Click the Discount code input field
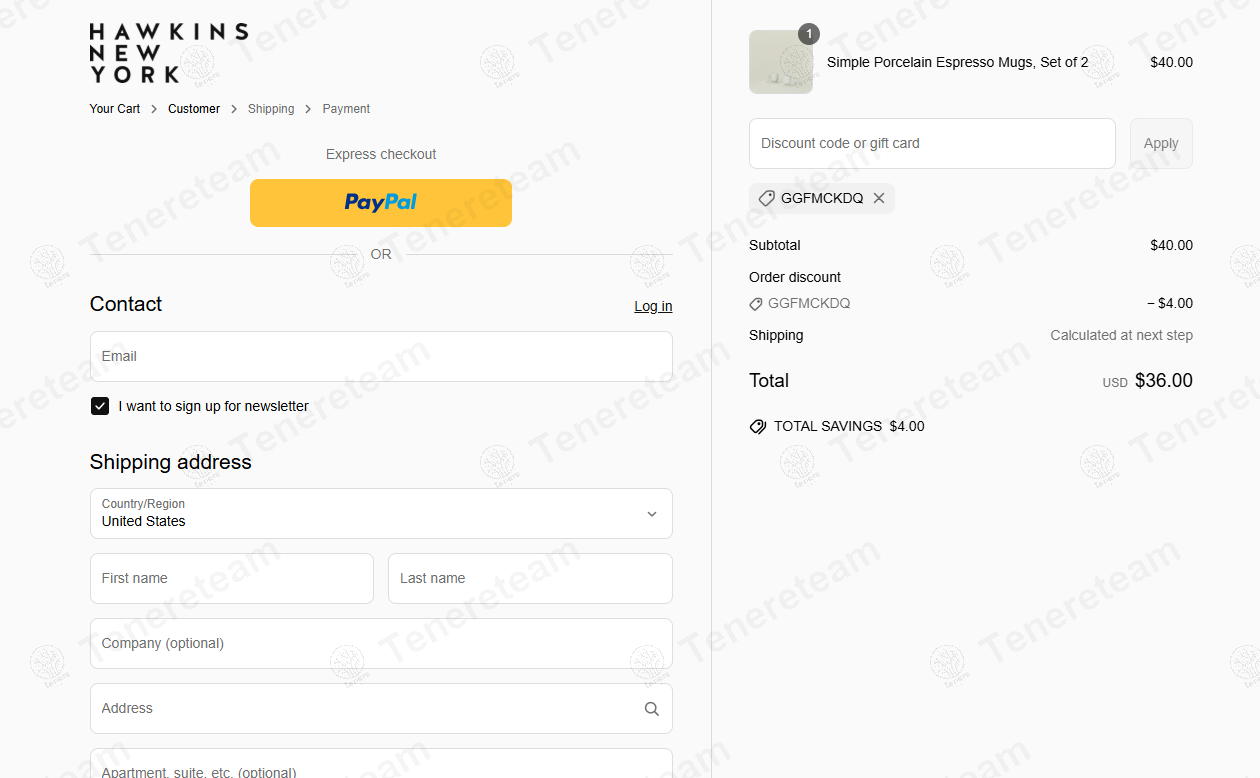1260x778 pixels. [930, 143]
